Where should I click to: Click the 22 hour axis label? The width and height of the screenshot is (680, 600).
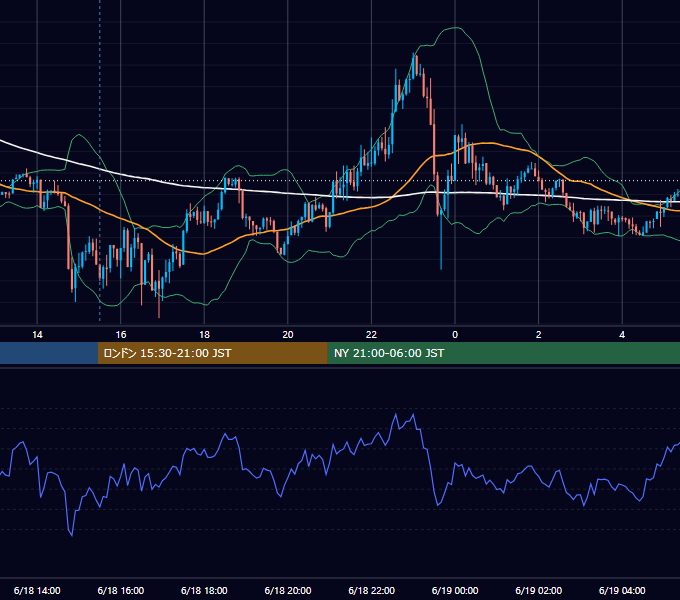coord(371,335)
